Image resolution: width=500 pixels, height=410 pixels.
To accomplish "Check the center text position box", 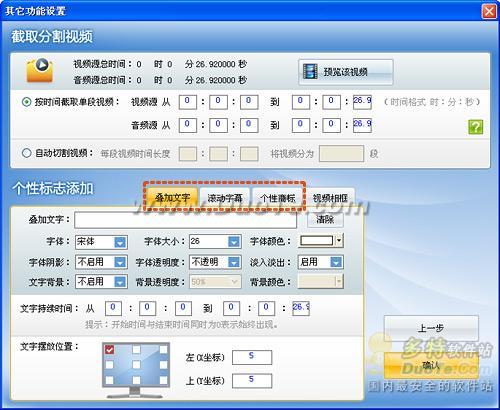I will (136, 365).
